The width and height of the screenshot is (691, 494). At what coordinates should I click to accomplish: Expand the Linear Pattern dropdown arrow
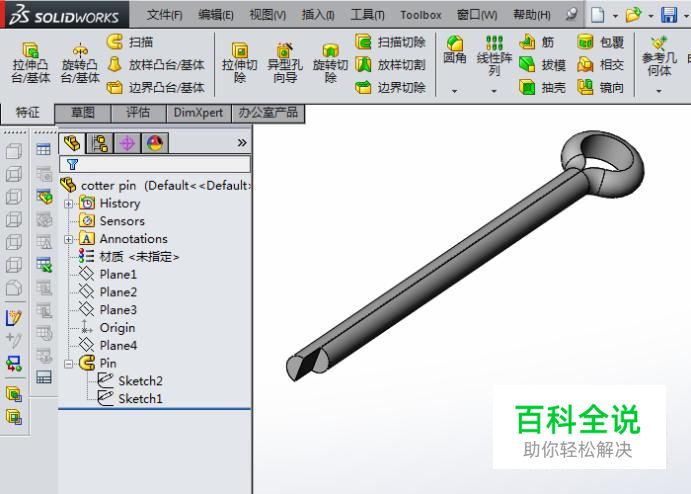pos(494,91)
